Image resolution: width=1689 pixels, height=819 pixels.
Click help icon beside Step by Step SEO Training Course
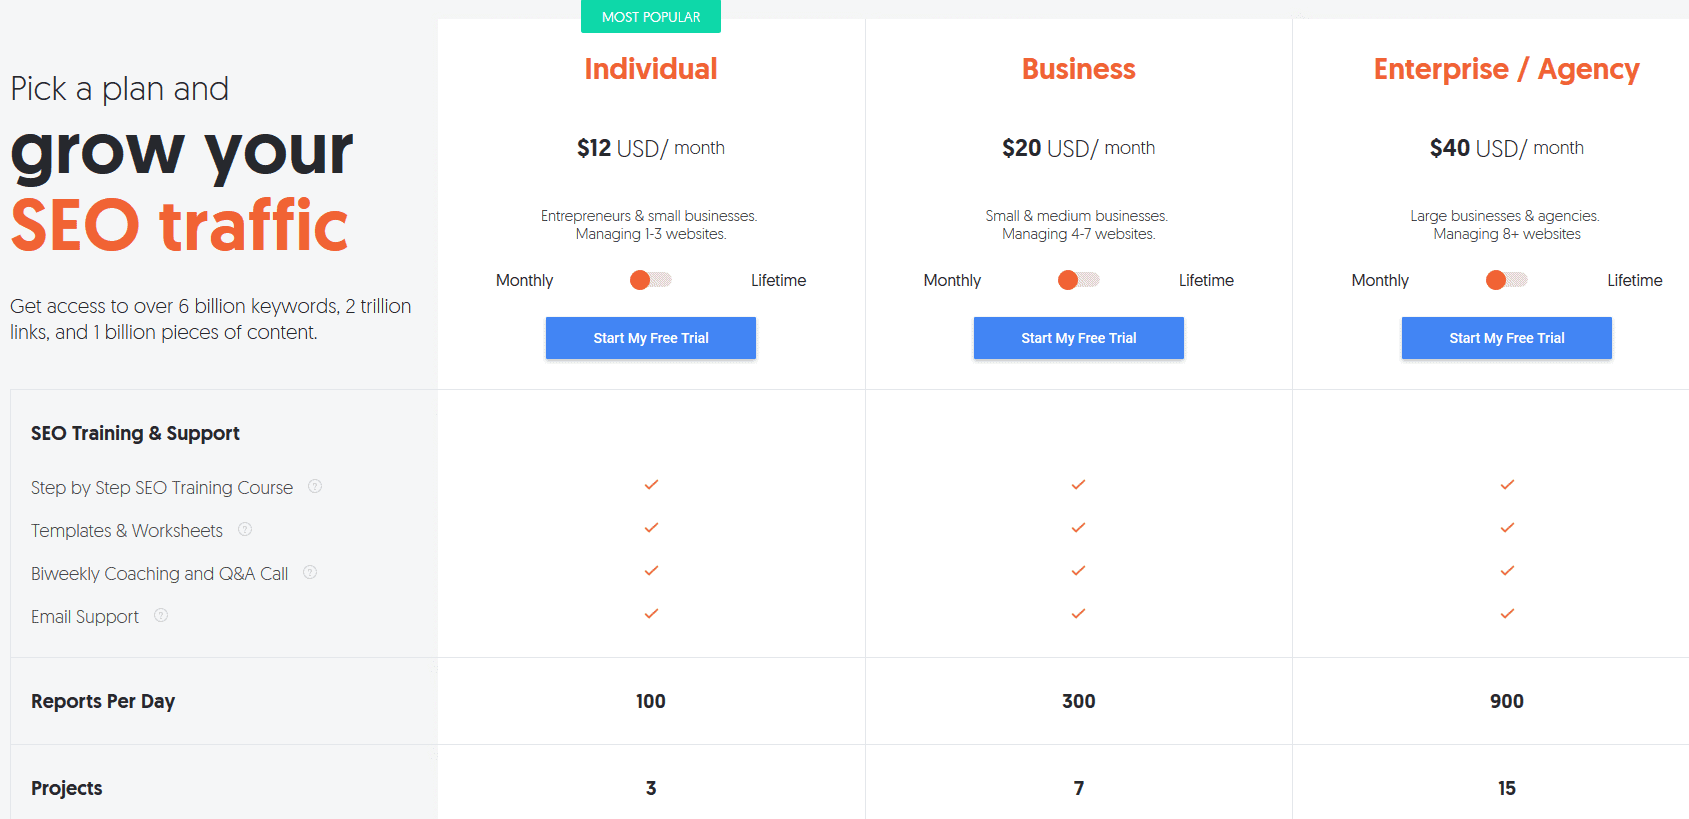click(315, 487)
